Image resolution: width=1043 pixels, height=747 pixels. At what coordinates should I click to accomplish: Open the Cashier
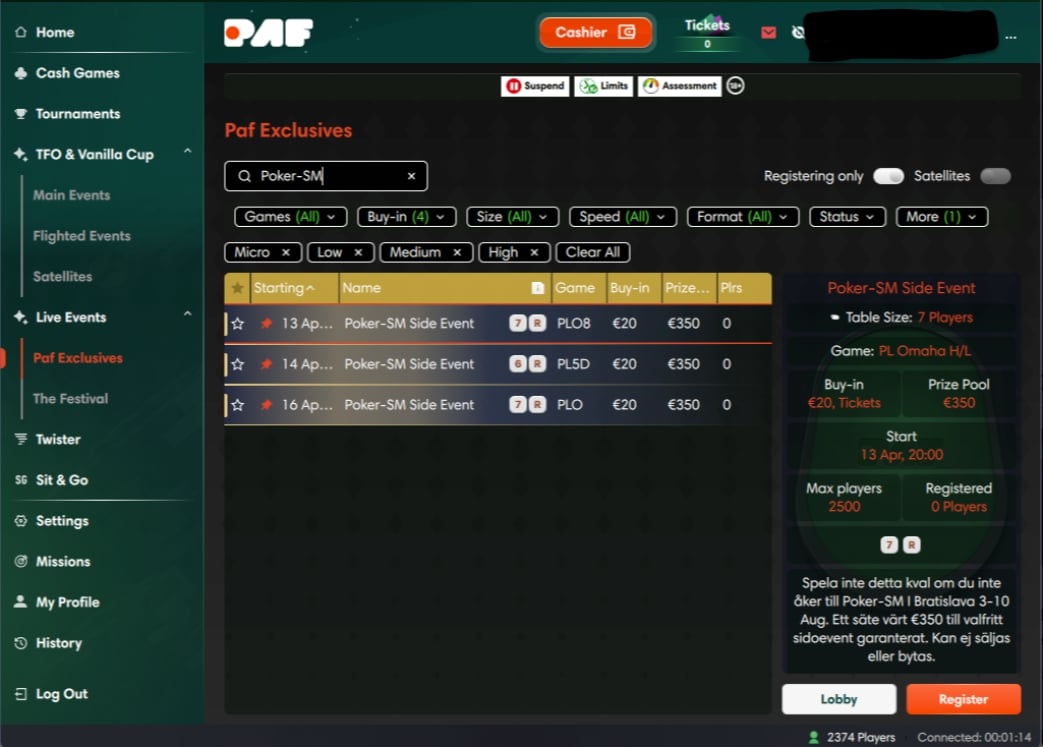tap(595, 32)
